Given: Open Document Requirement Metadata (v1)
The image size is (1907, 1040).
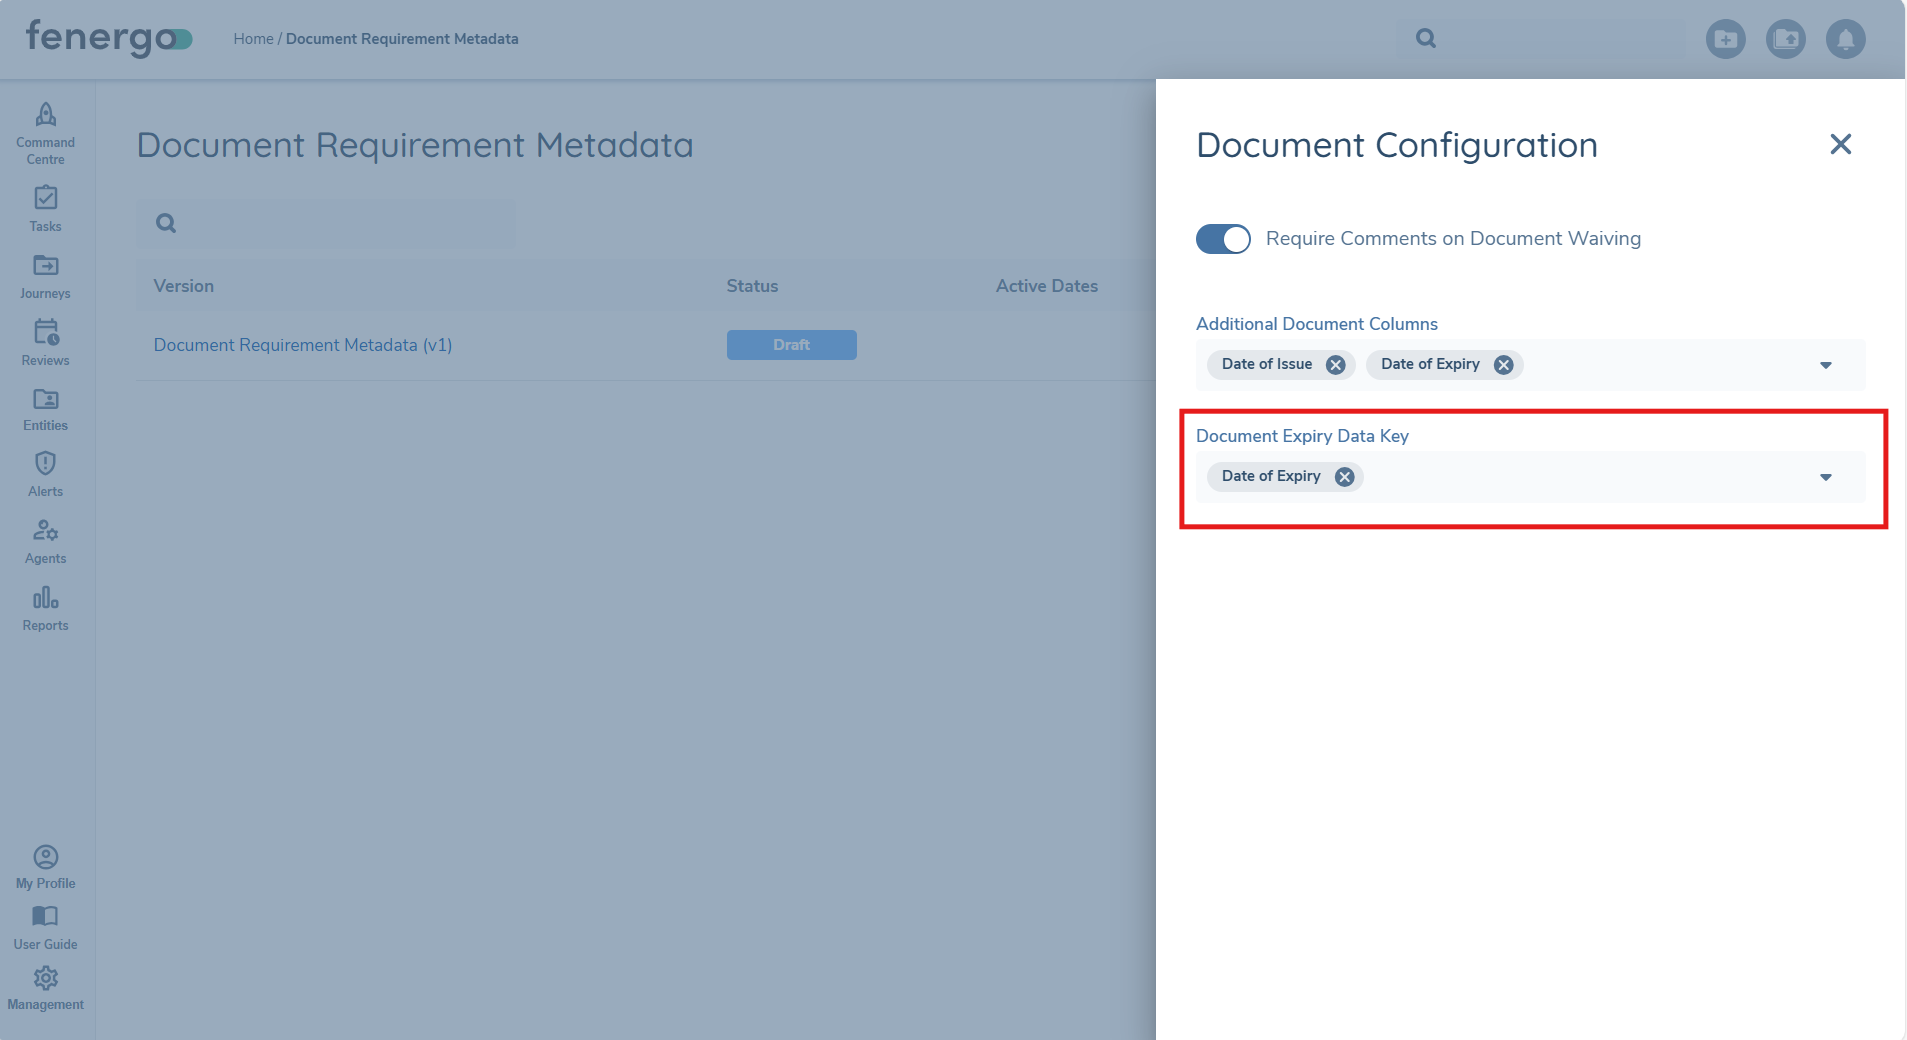Looking at the screenshot, I should tap(303, 344).
